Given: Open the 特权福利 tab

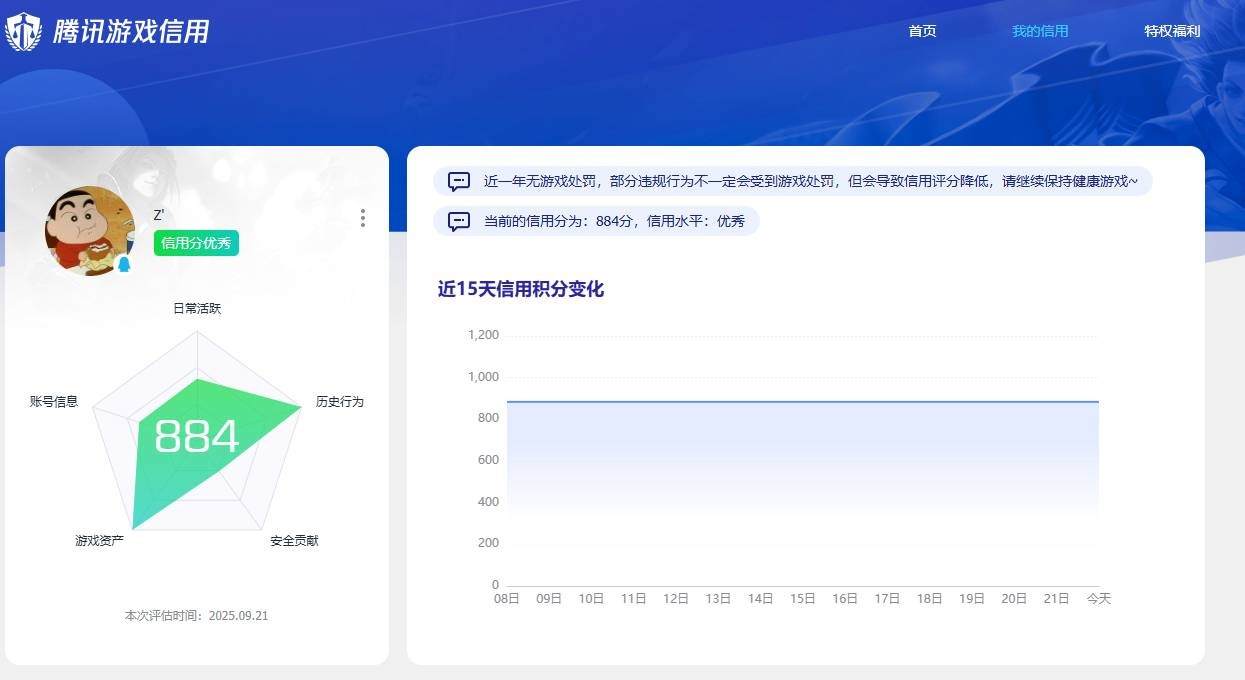Looking at the screenshot, I should (1172, 31).
